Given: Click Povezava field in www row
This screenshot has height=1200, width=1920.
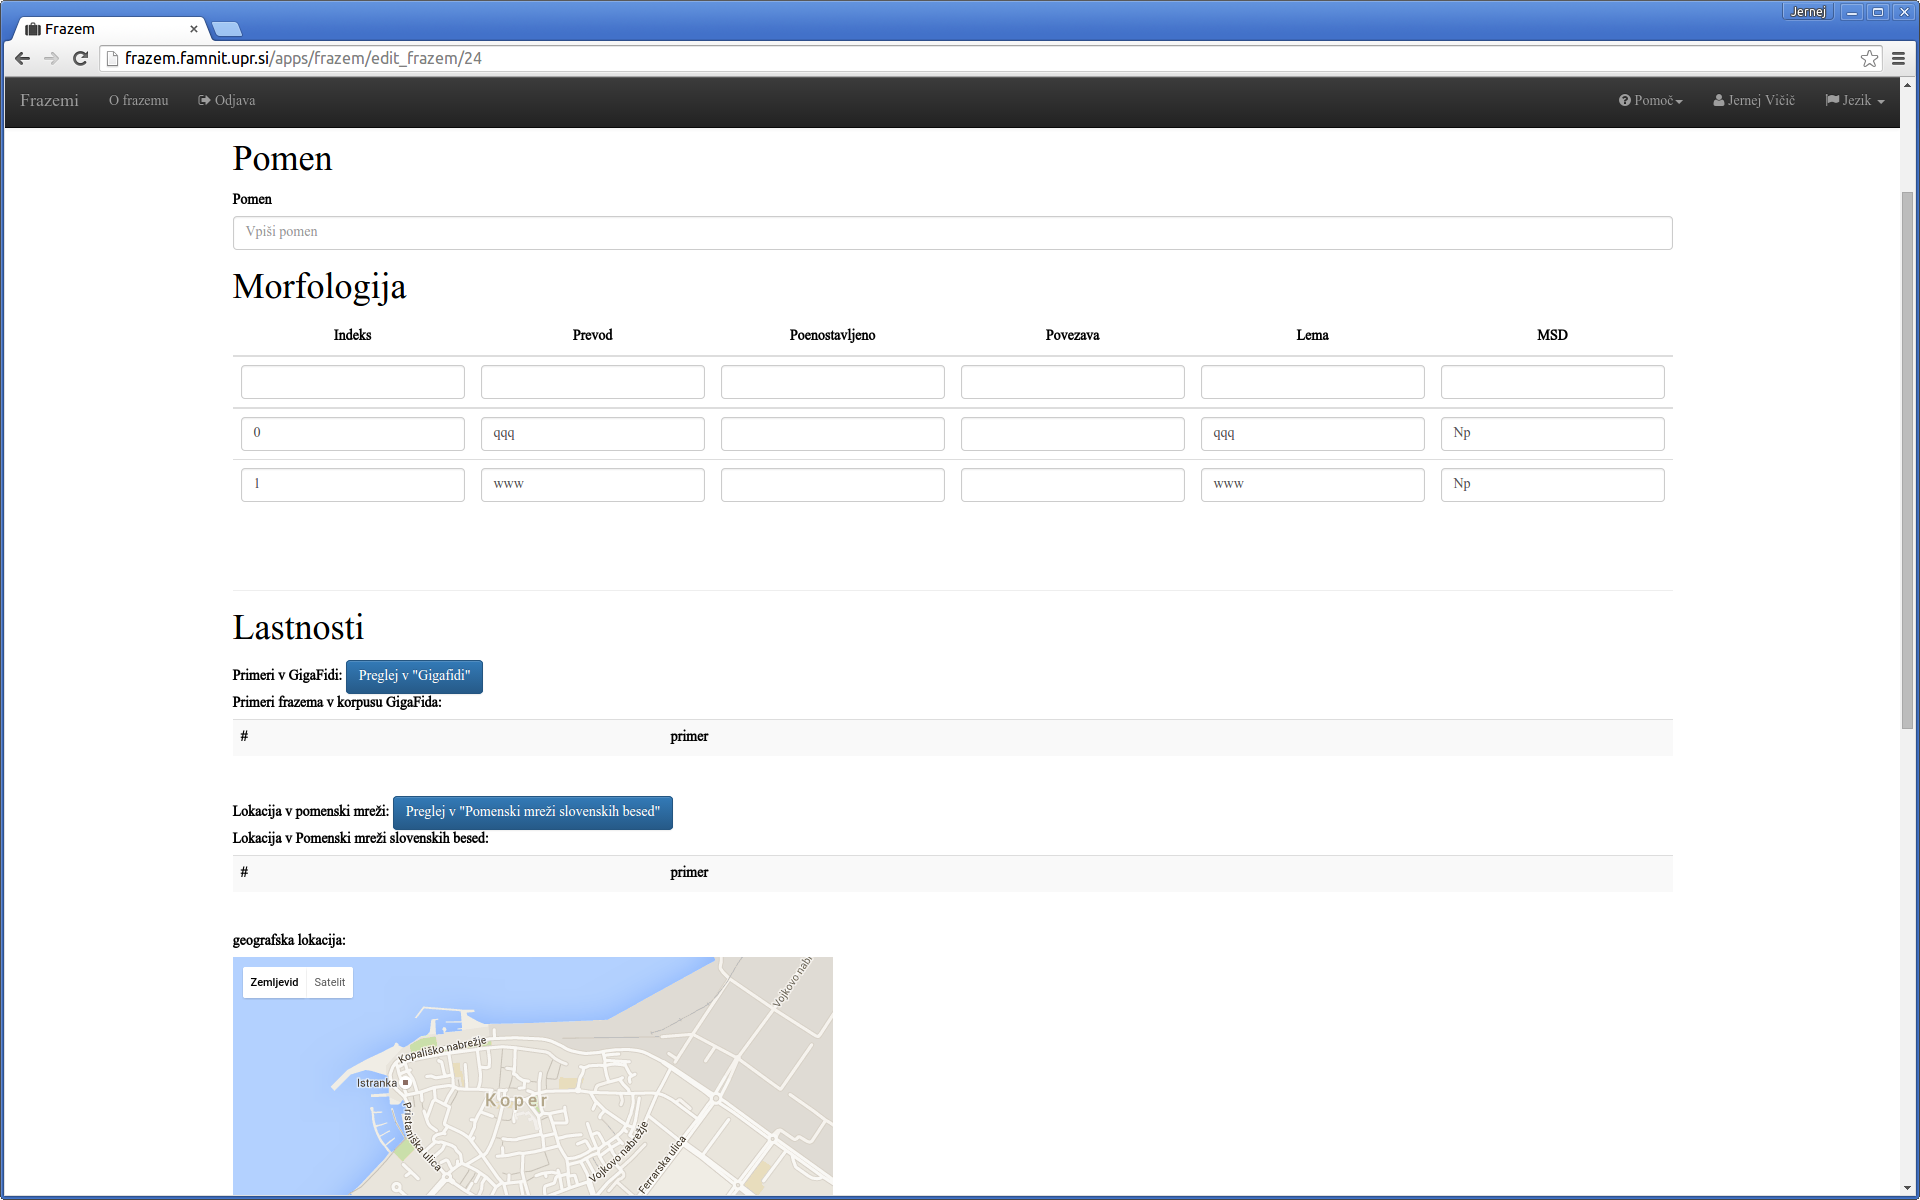Looking at the screenshot, I should pos(1072,485).
